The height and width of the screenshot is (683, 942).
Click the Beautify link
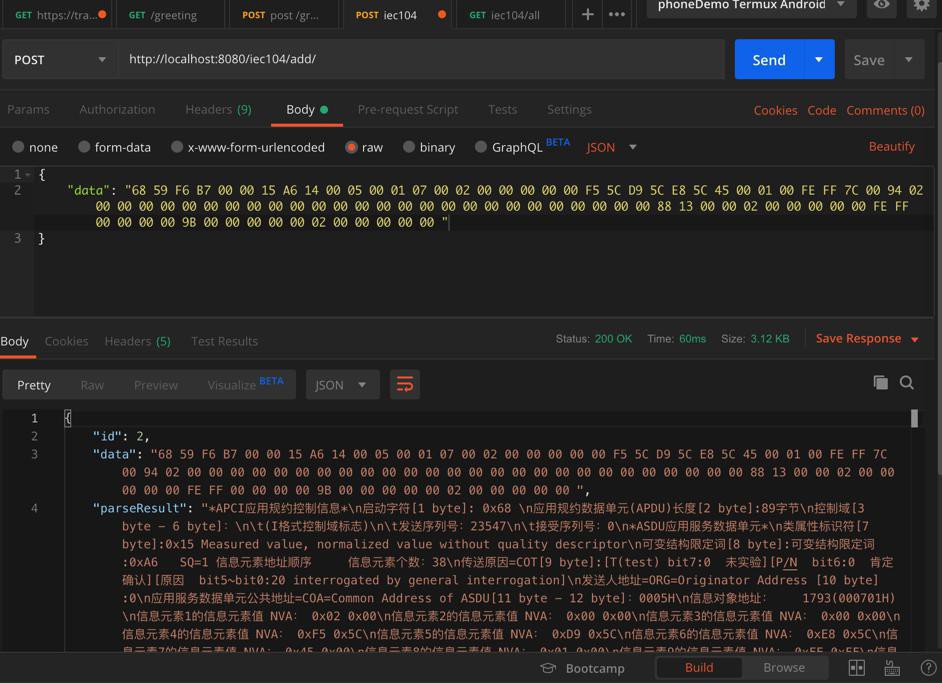pos(892,147)
